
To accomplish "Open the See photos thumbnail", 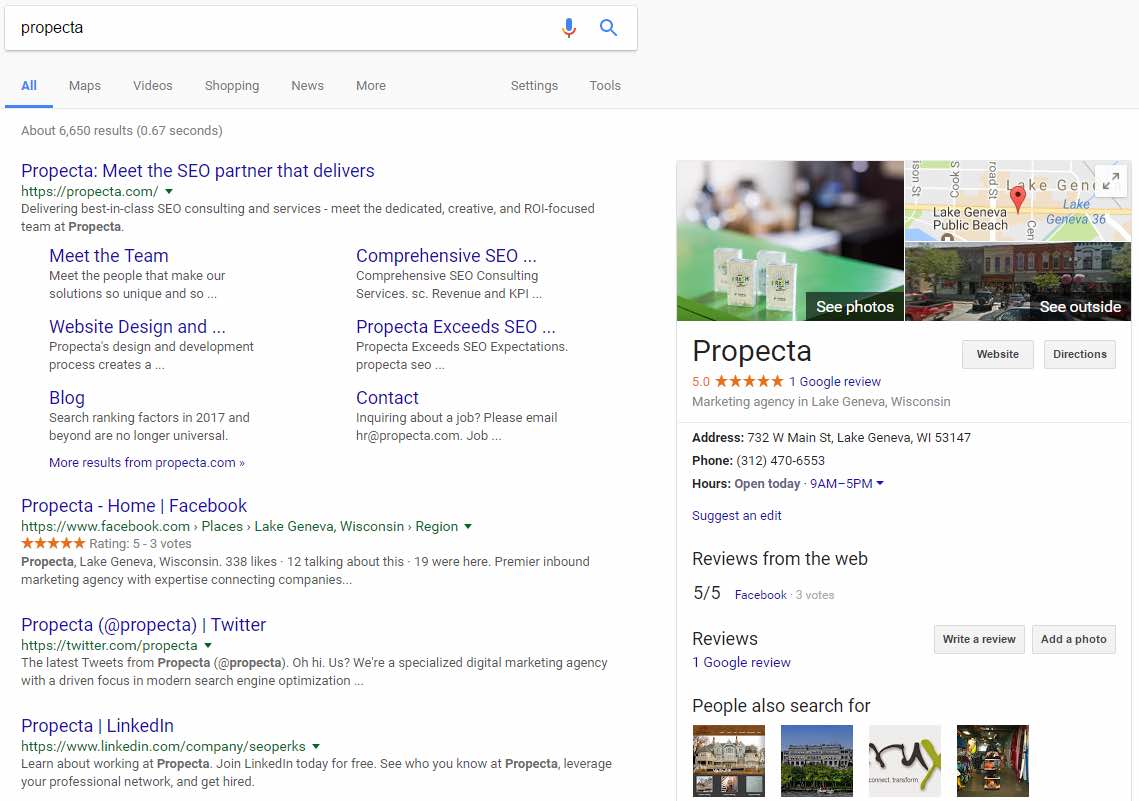I will [790, 240].
